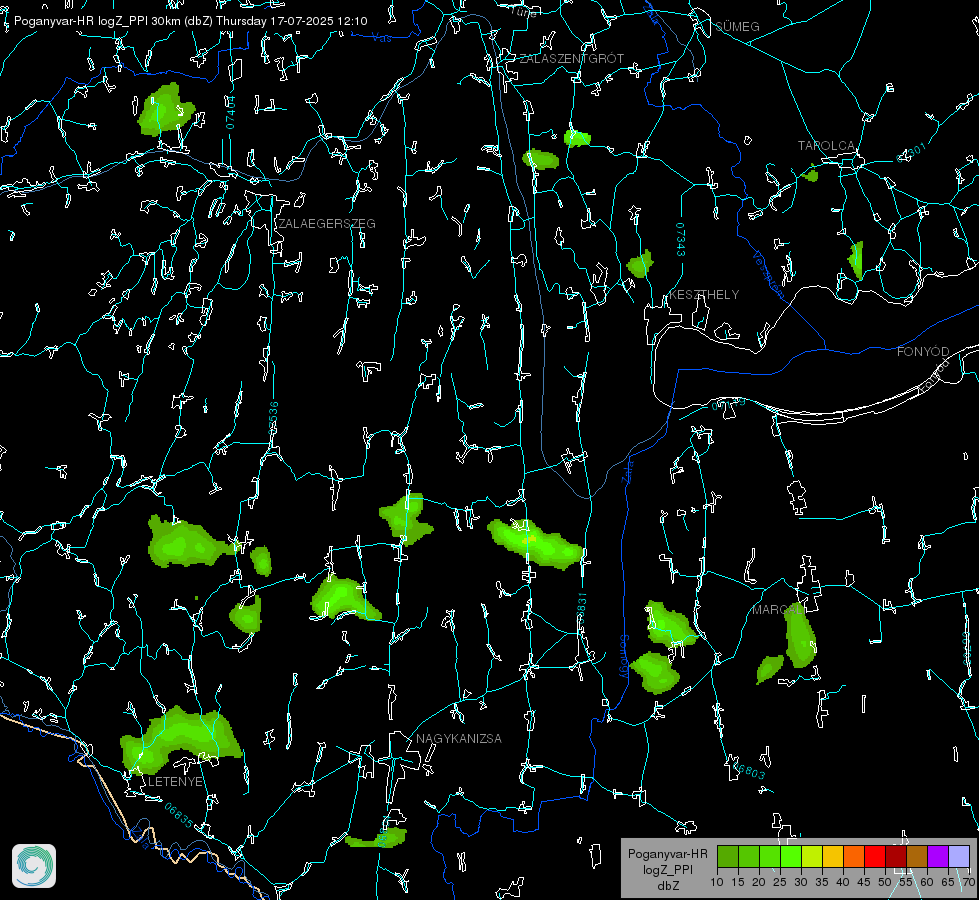Click the legend scale value 70
Viewport: 979px width, 900px height.
click(969, 883)
